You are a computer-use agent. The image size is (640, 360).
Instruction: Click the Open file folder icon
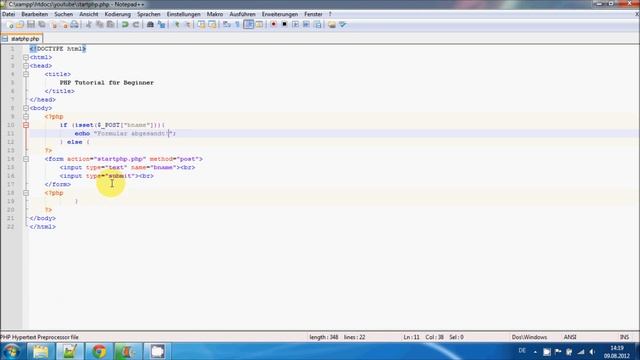pos(20,24)
